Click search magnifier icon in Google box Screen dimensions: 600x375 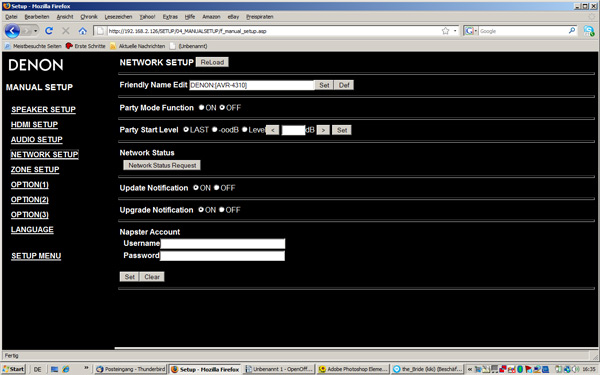pos(572,31)
